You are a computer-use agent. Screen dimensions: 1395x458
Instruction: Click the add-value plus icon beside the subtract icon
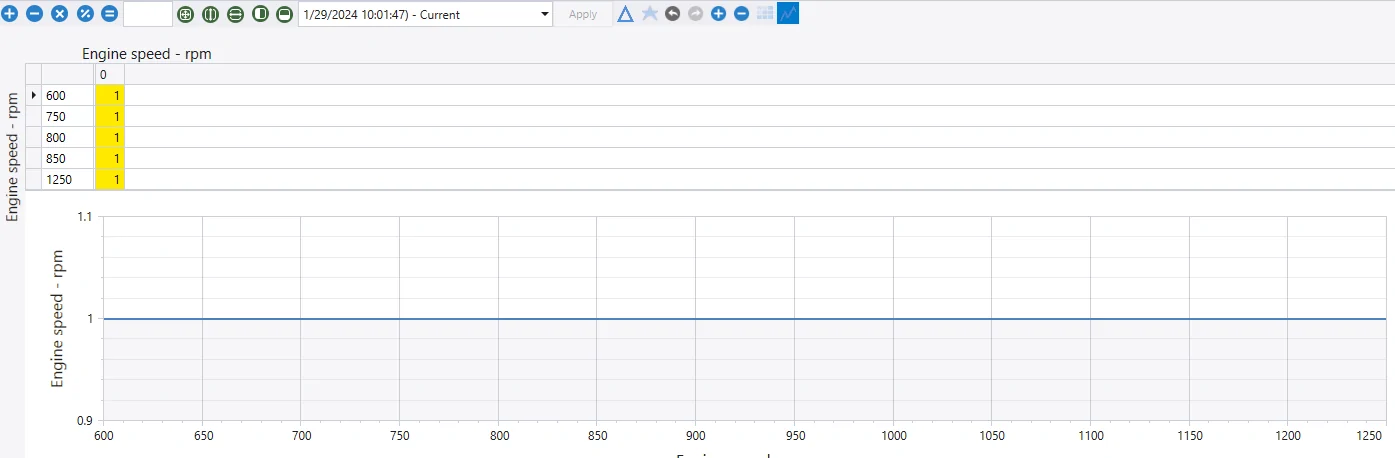point(10,14)
